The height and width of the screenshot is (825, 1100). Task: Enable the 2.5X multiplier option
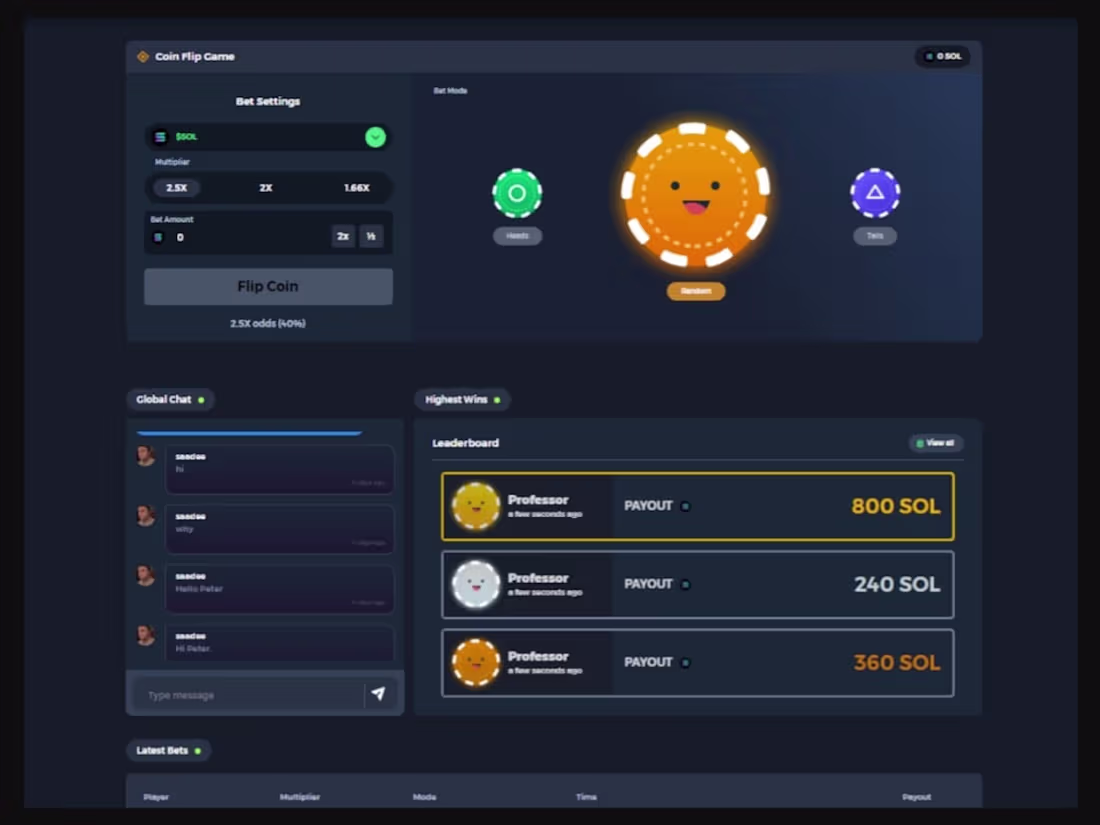(177, 188)
